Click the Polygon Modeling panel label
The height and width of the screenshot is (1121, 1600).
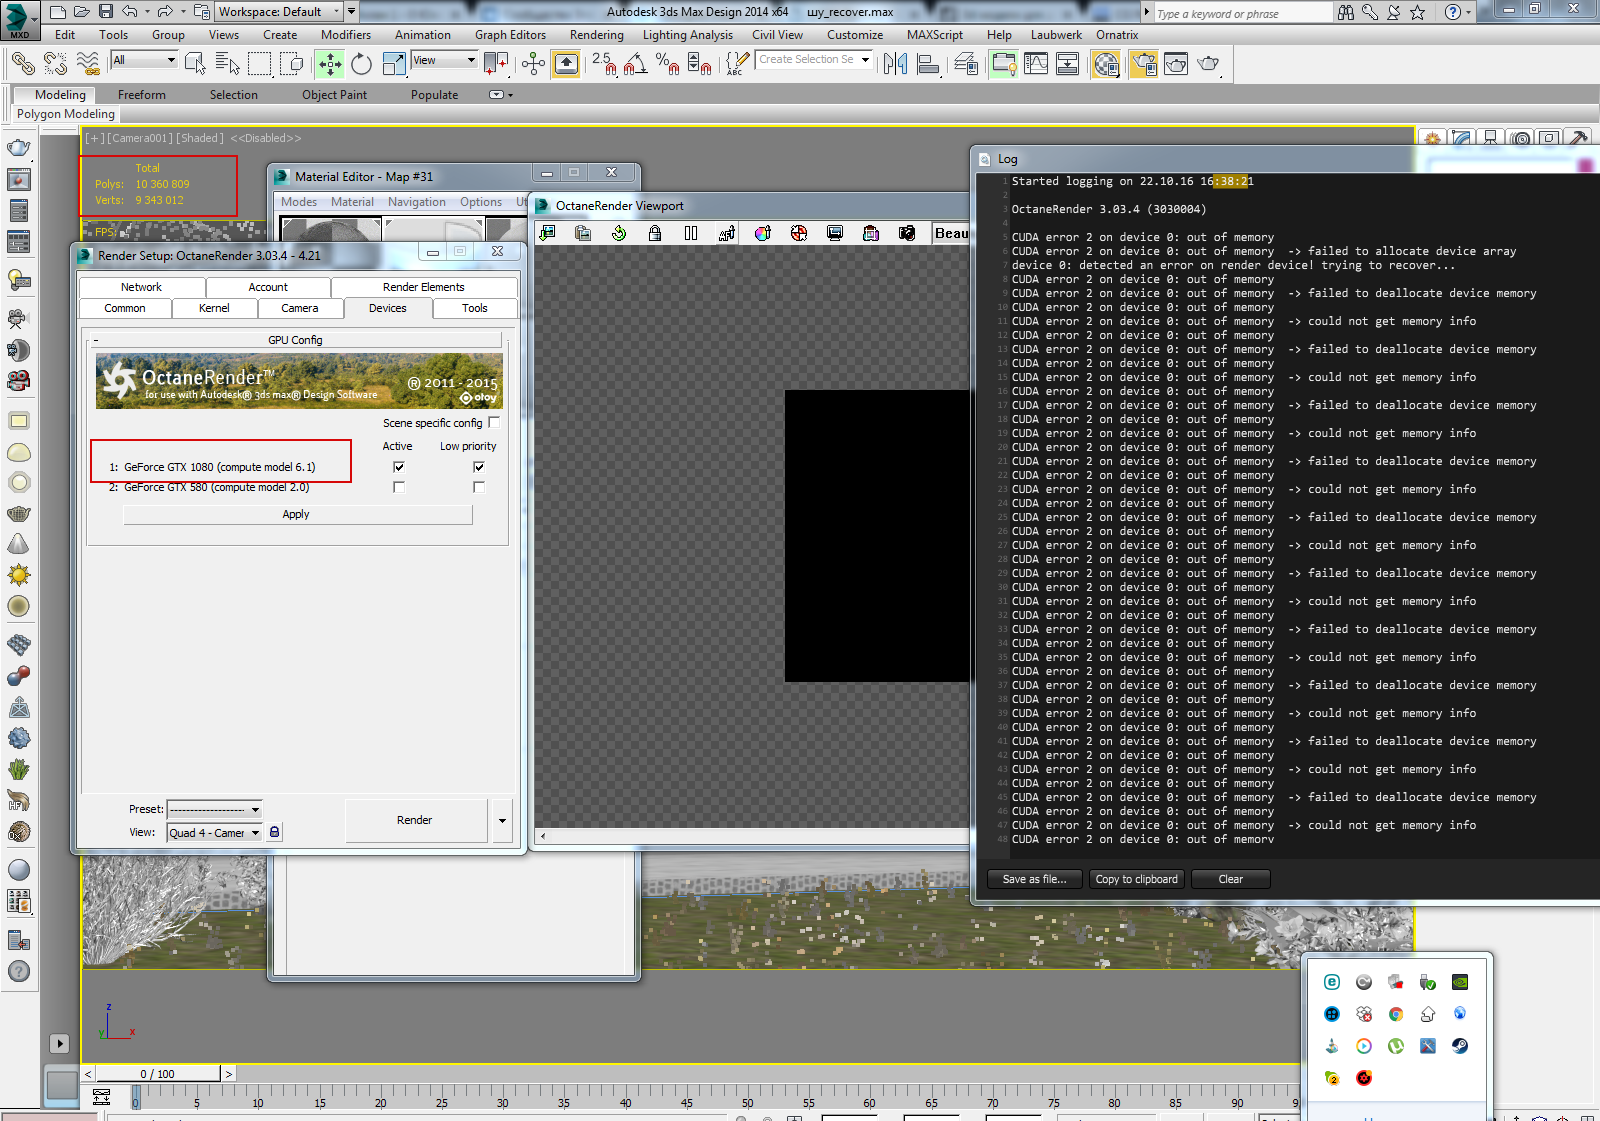(x=66, y=114)
